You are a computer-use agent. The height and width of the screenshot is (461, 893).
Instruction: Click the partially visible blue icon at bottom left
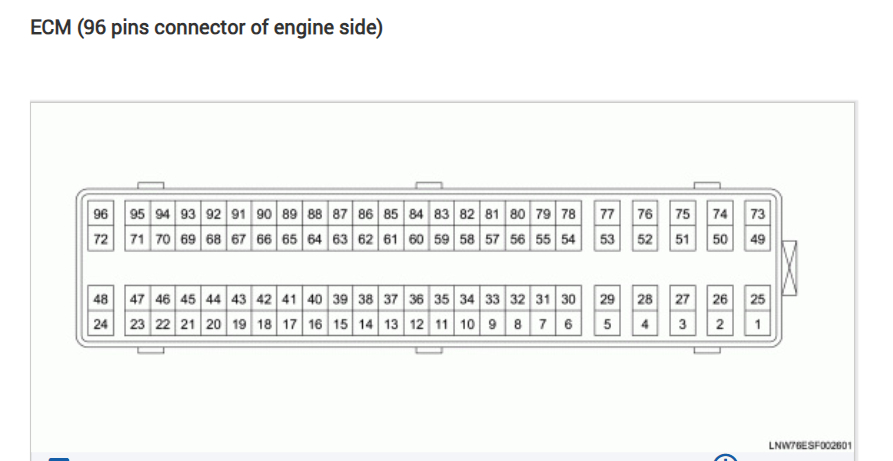pyautogui.click(x=59, y=458)
